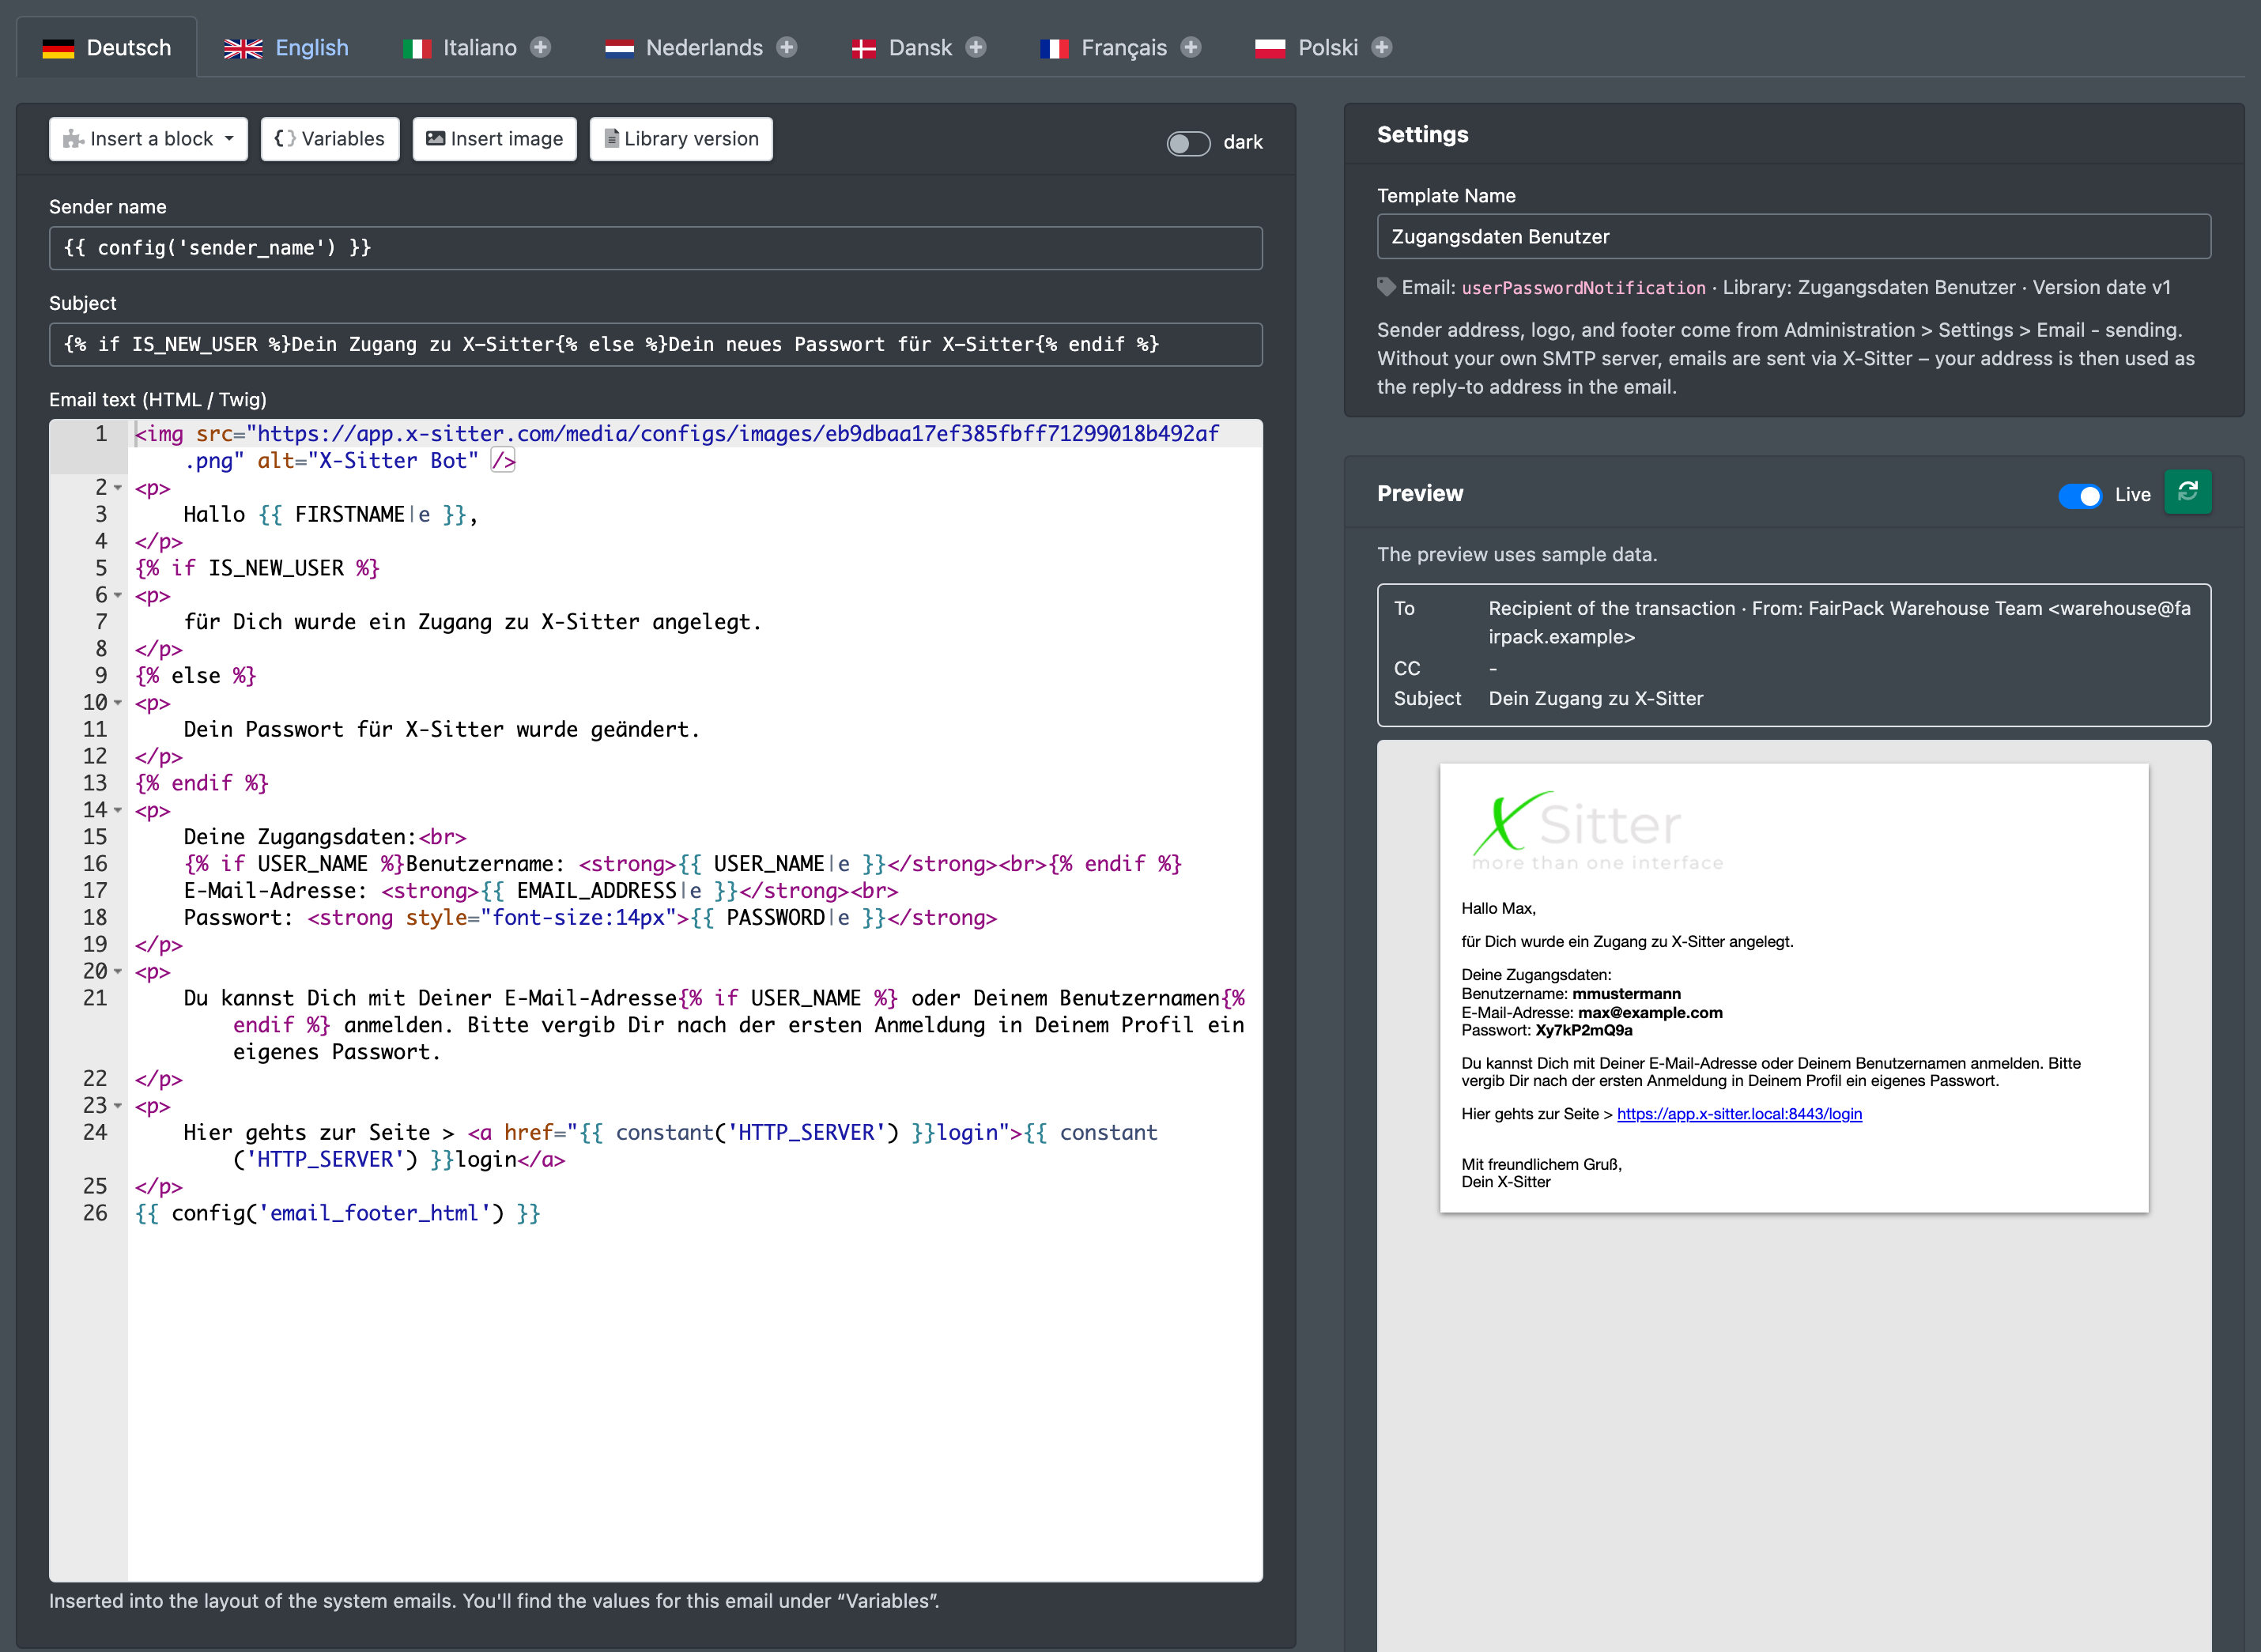2261x1652 pixels.
Task: Click the tag icon beside Email label
Action: (x=1386, y=287)
